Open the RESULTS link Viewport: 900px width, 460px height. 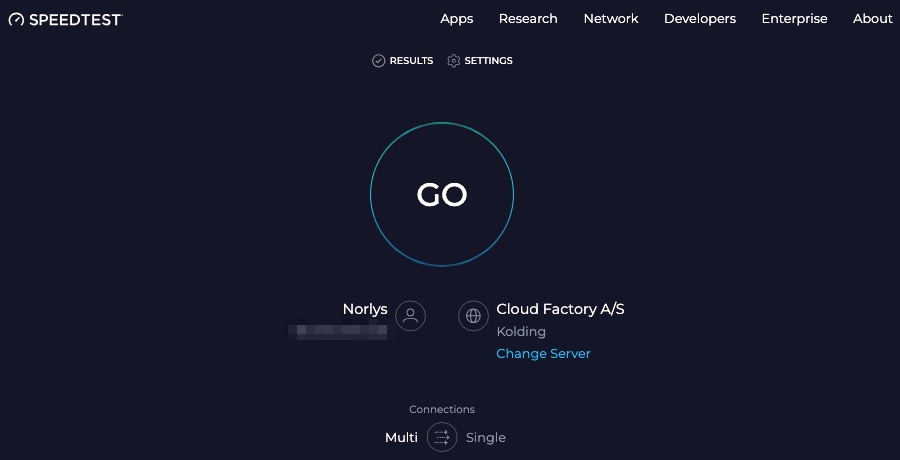click(411, 61)
